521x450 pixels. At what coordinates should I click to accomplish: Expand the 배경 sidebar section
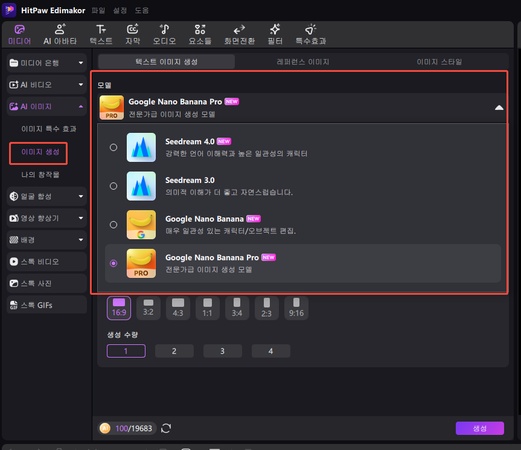coord(47,240)
